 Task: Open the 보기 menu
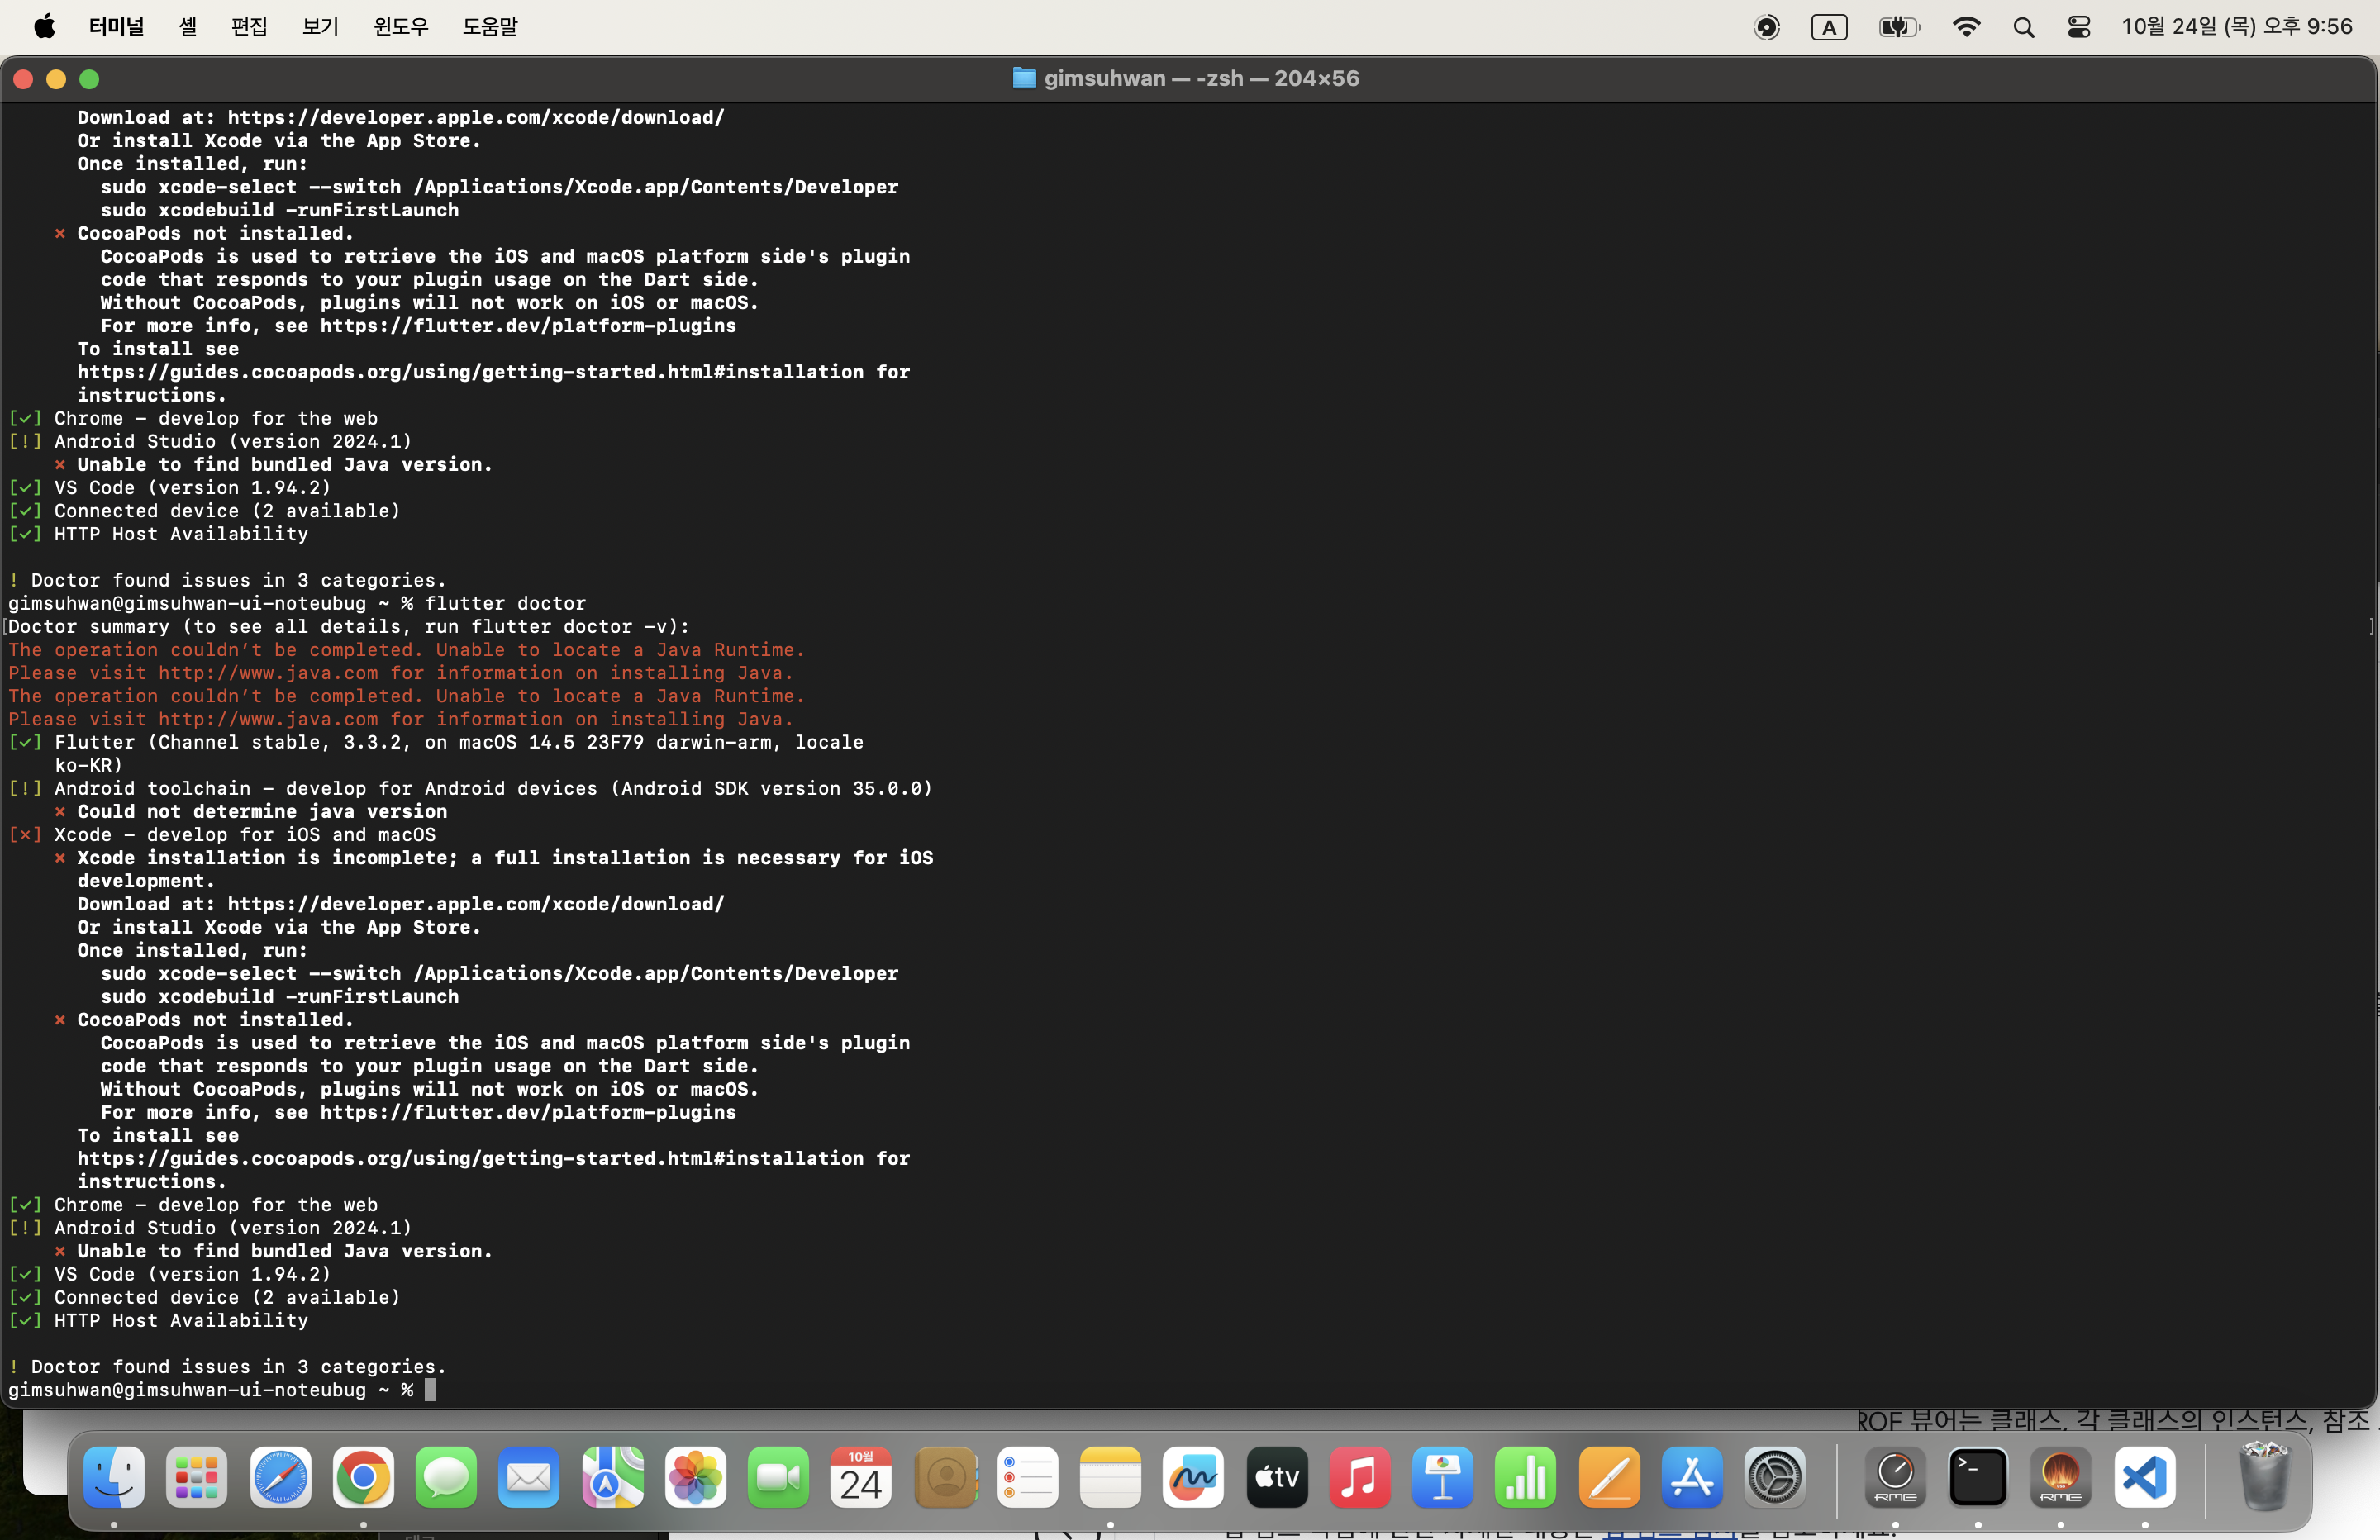(x=321, y=27)
